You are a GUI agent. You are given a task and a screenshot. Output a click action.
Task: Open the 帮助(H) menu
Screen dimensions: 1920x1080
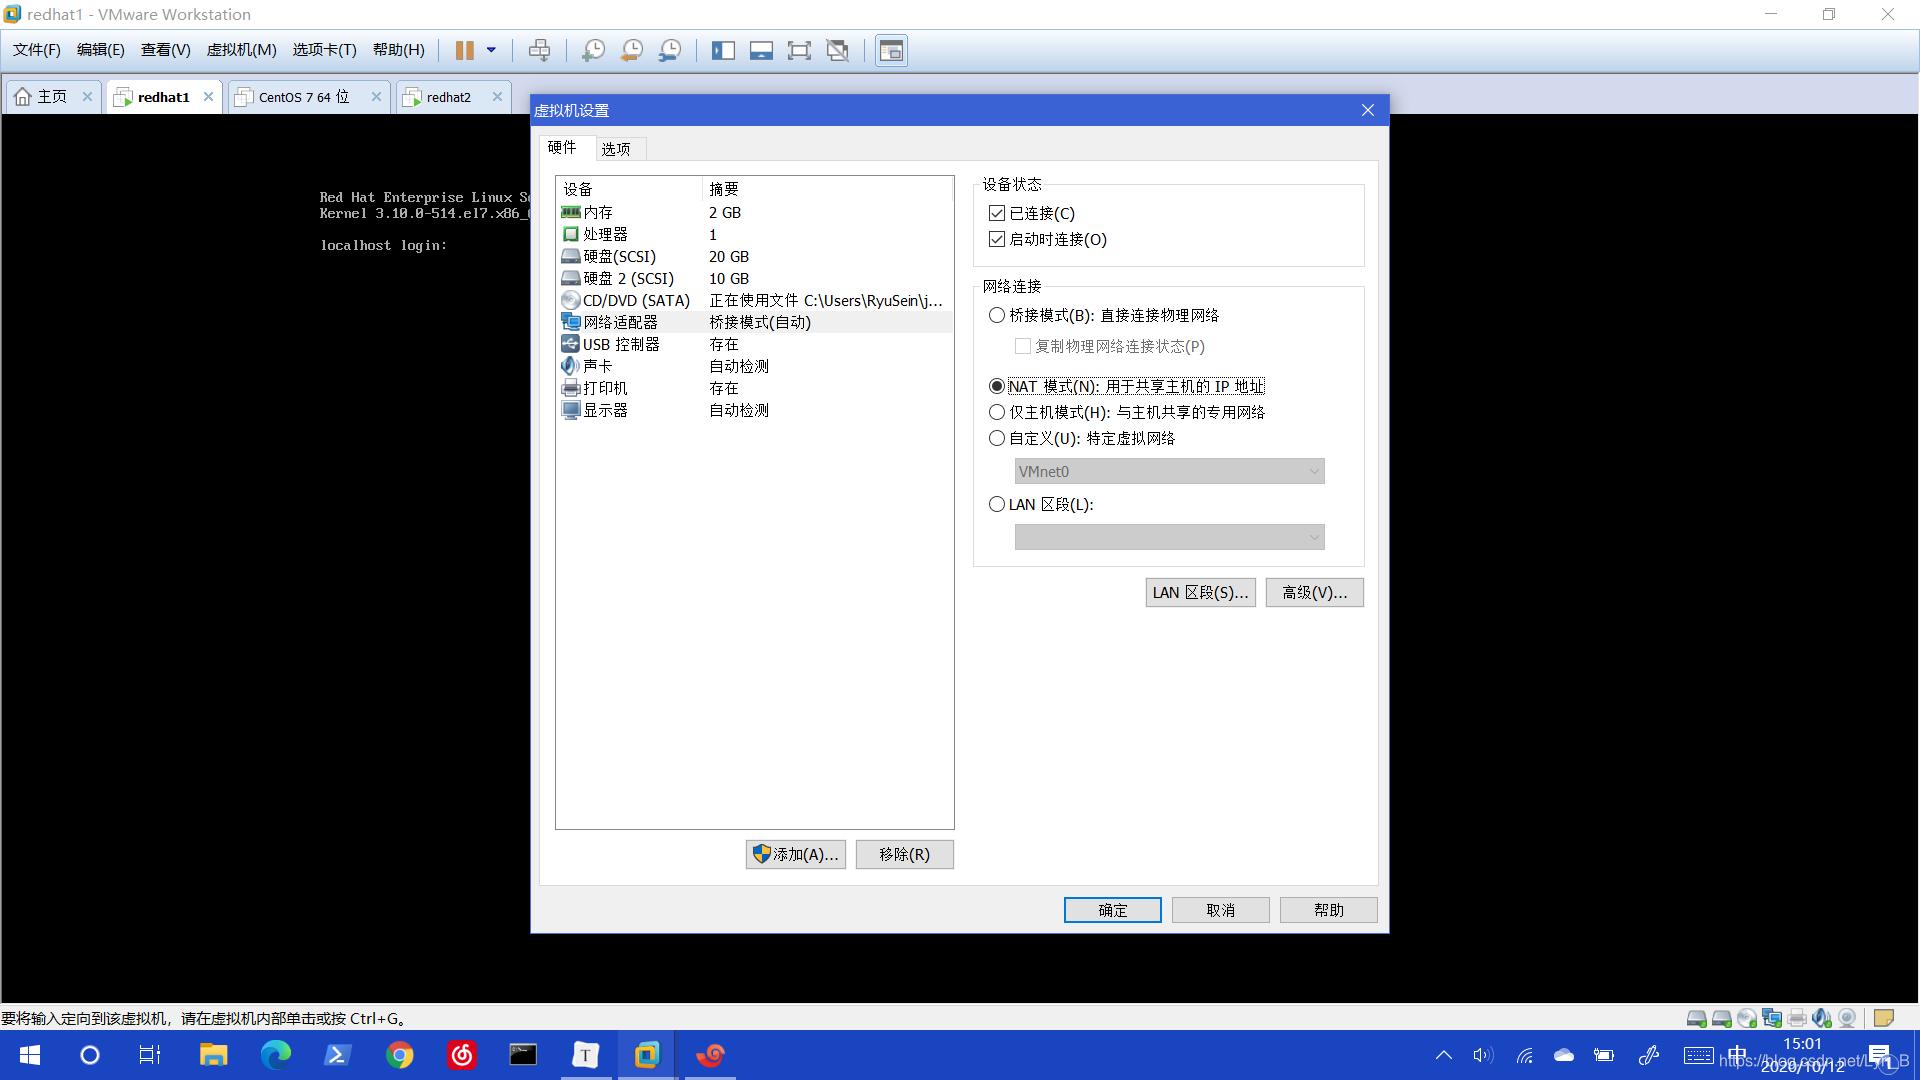[398, 50]
